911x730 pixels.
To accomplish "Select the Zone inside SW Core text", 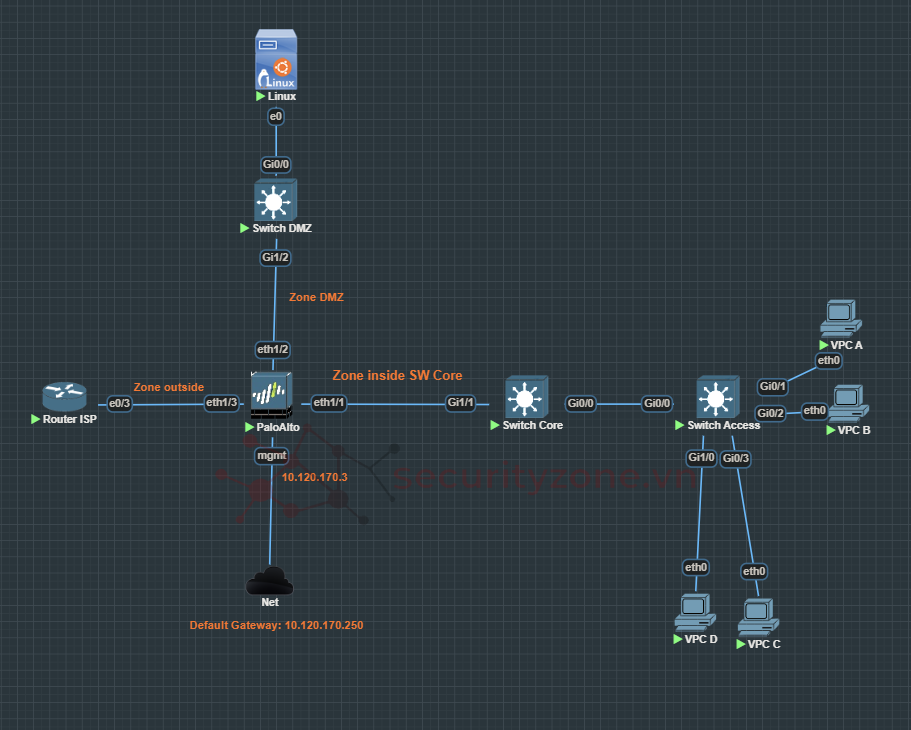I will (397, 375).
